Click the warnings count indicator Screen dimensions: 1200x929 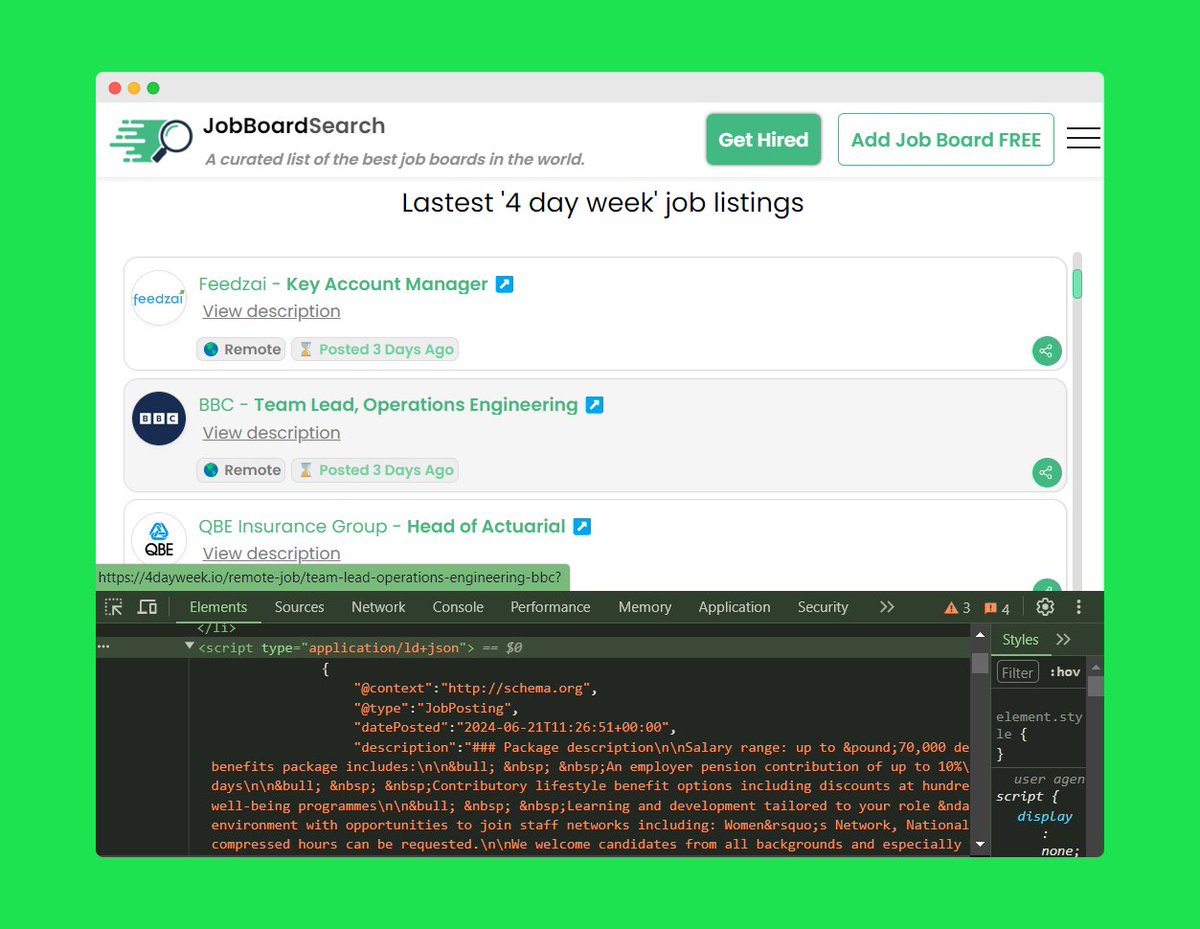[x=957, y=608]
